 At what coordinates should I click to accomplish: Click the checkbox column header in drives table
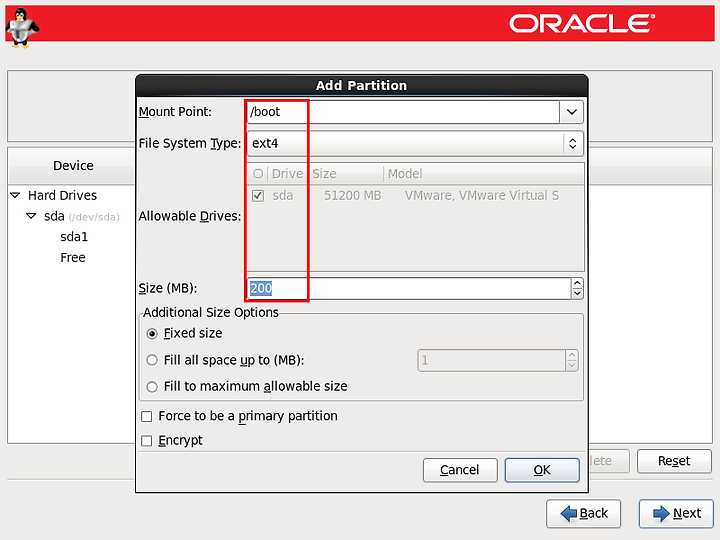[258, 174]
